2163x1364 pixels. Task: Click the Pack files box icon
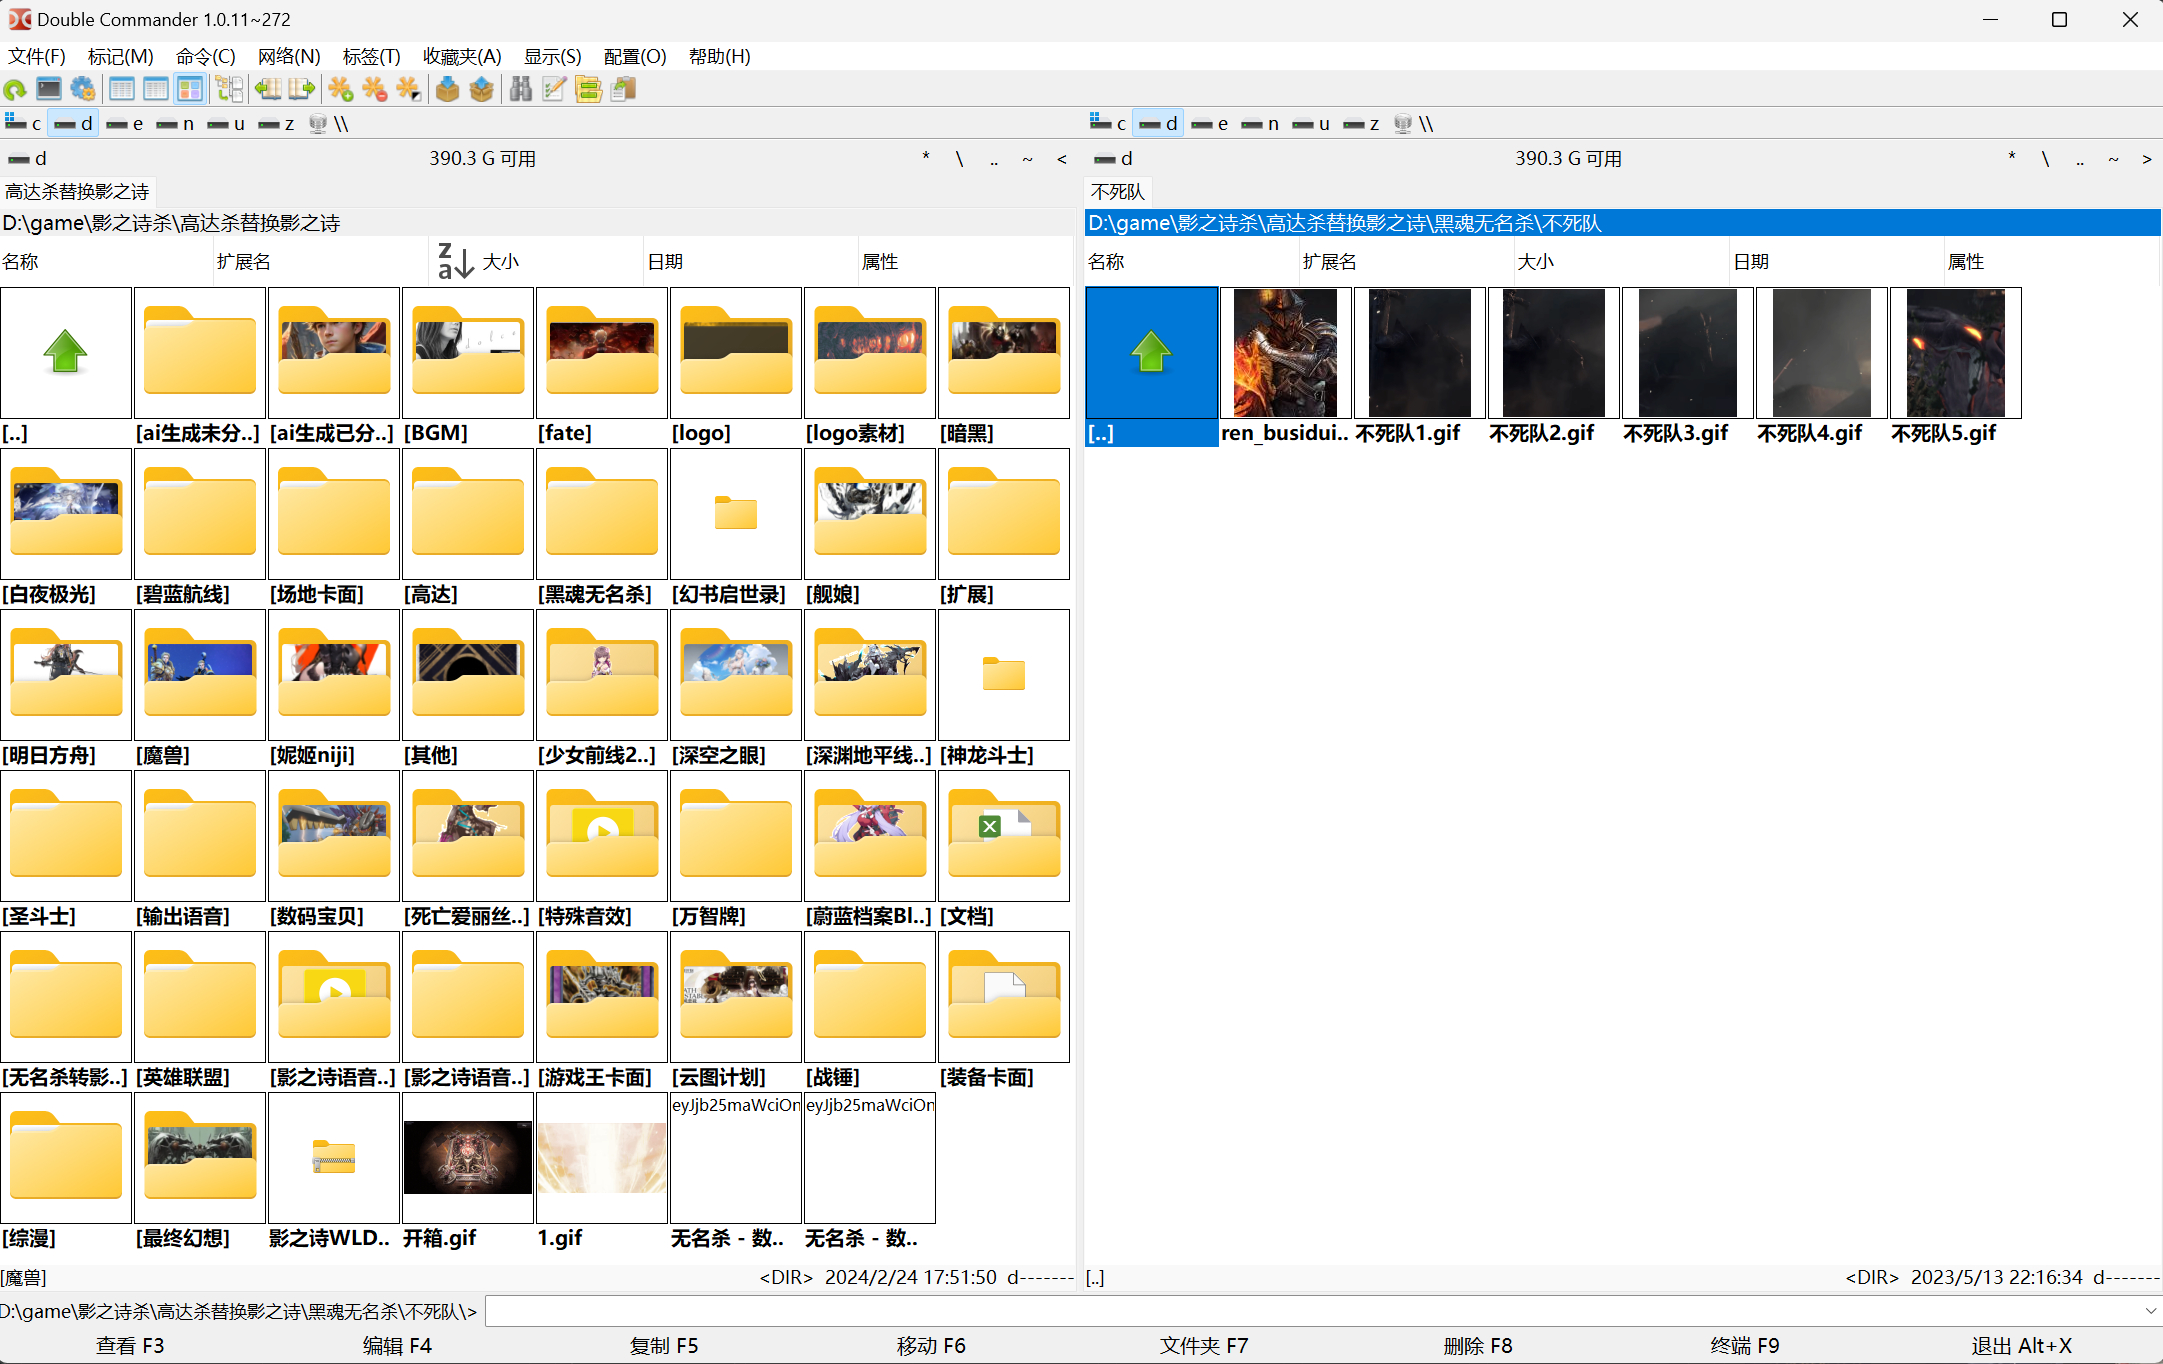tap(448, 90)
